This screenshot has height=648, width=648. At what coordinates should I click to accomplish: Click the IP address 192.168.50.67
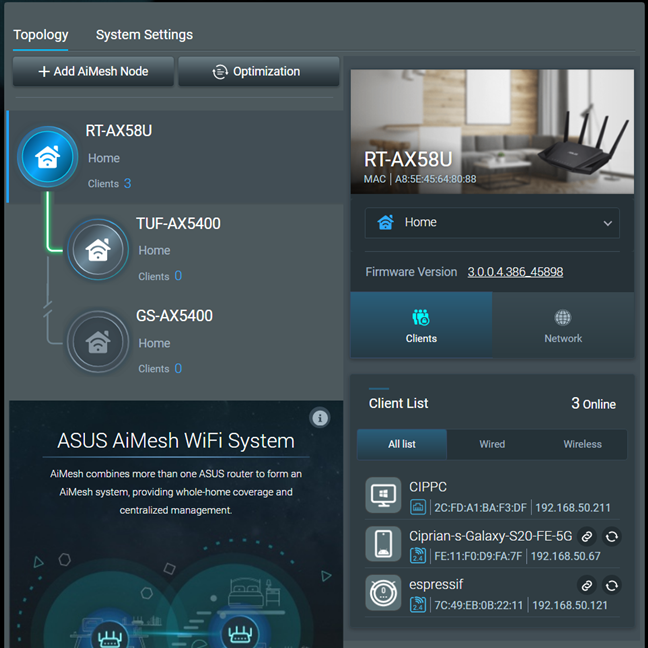(565, 556)
